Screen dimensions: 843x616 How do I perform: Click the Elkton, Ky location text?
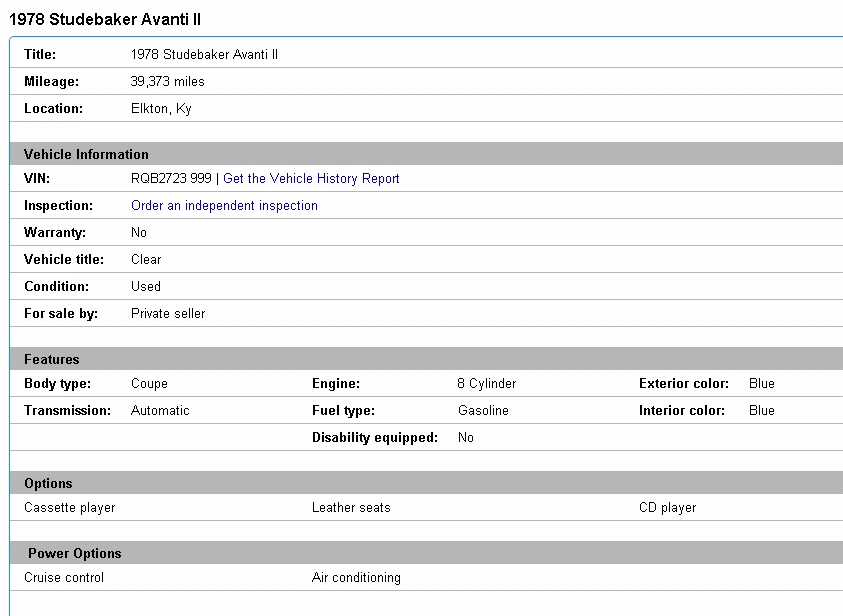tap(161, 109)
